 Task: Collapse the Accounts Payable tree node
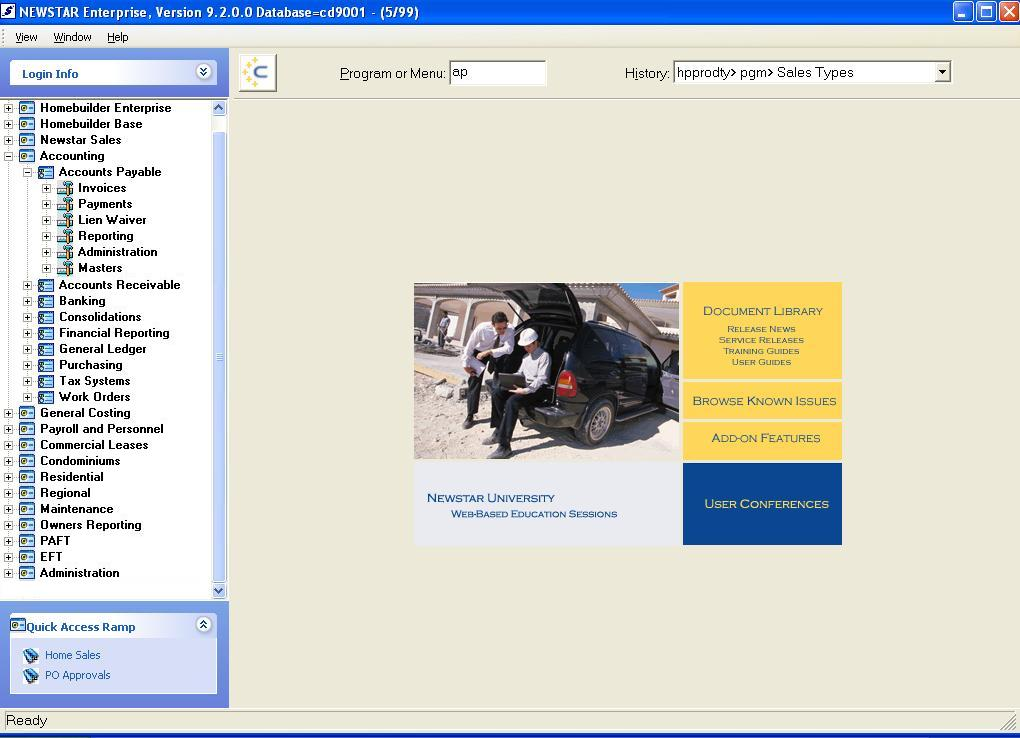(x=27, y=172)
